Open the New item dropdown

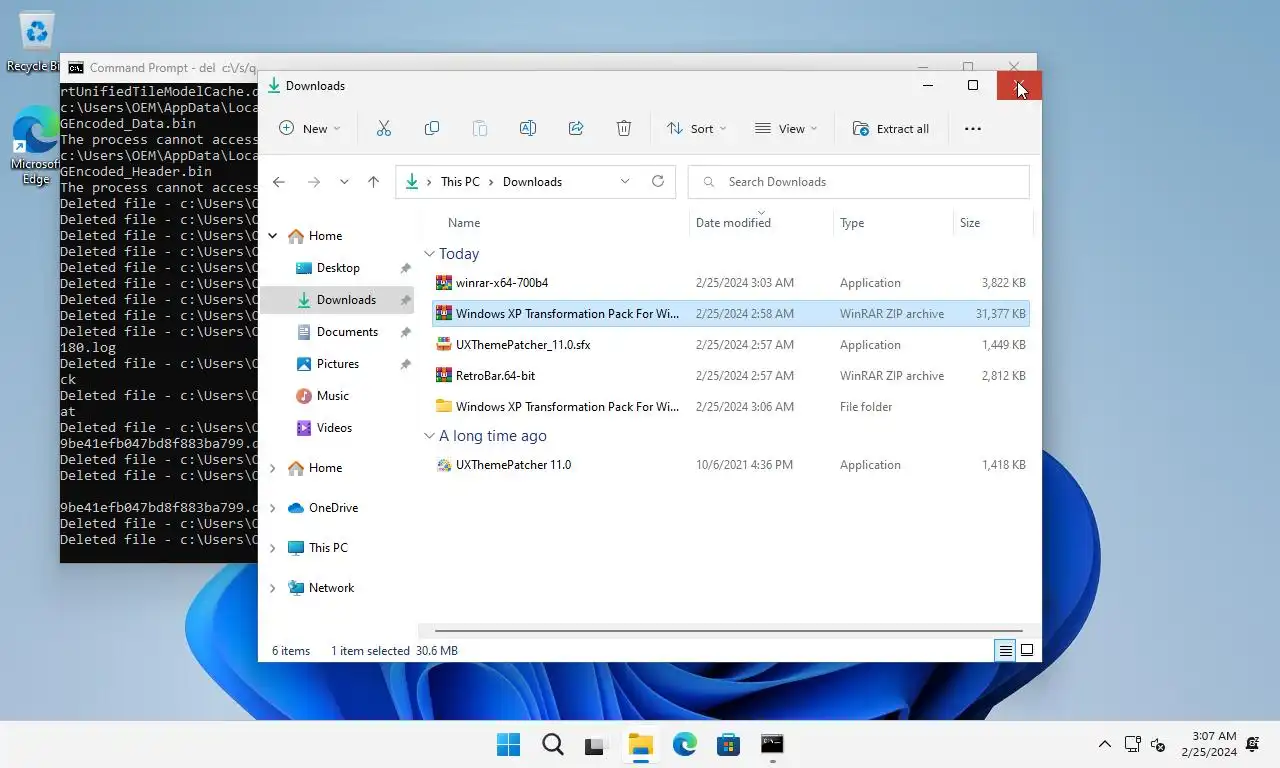309,128
